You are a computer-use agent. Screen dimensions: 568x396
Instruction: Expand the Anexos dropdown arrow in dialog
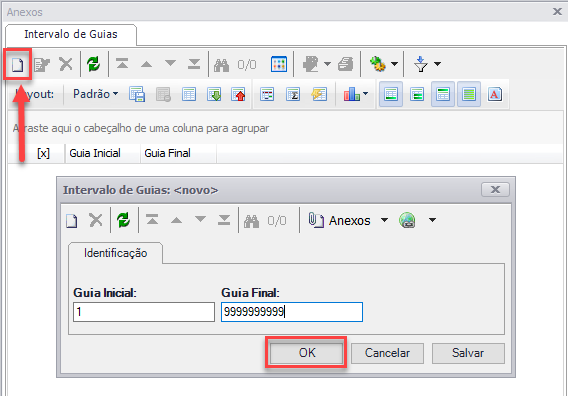coord(384,220)
